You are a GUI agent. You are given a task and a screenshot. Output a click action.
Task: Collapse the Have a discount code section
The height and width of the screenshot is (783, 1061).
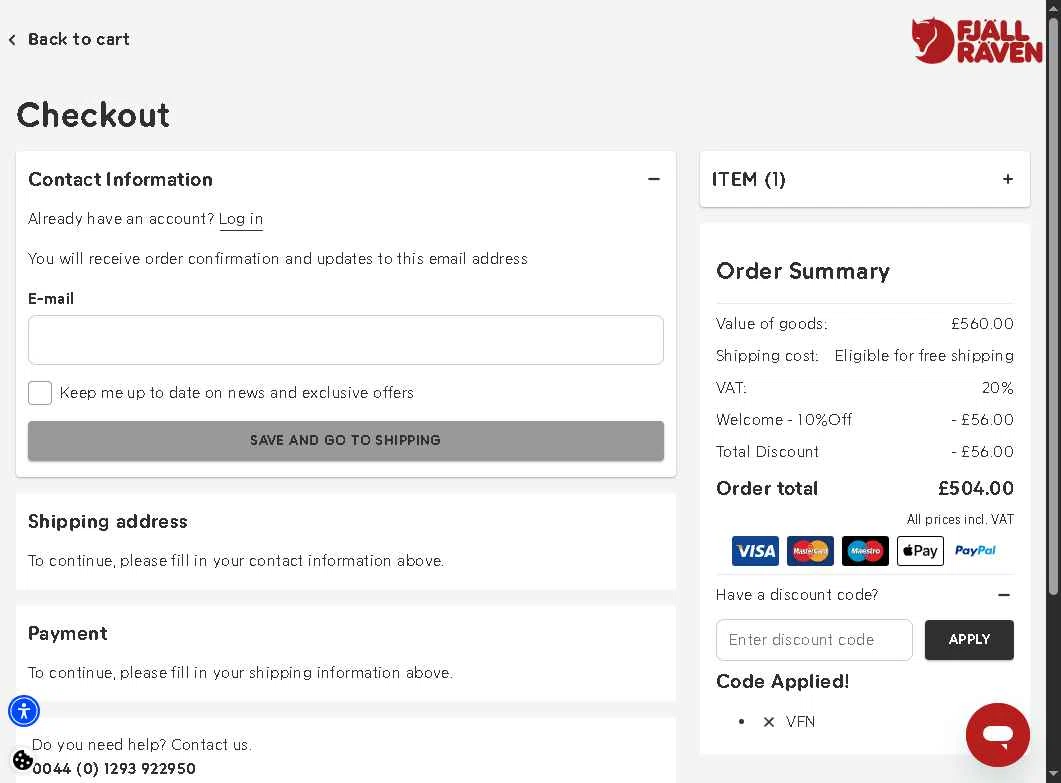tap(1004, 595)
